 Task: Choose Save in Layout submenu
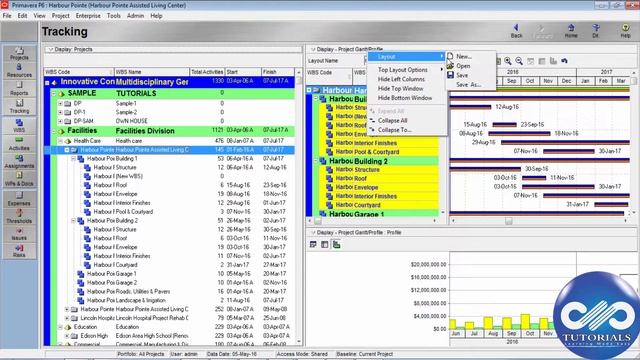[x=470, y=75]
